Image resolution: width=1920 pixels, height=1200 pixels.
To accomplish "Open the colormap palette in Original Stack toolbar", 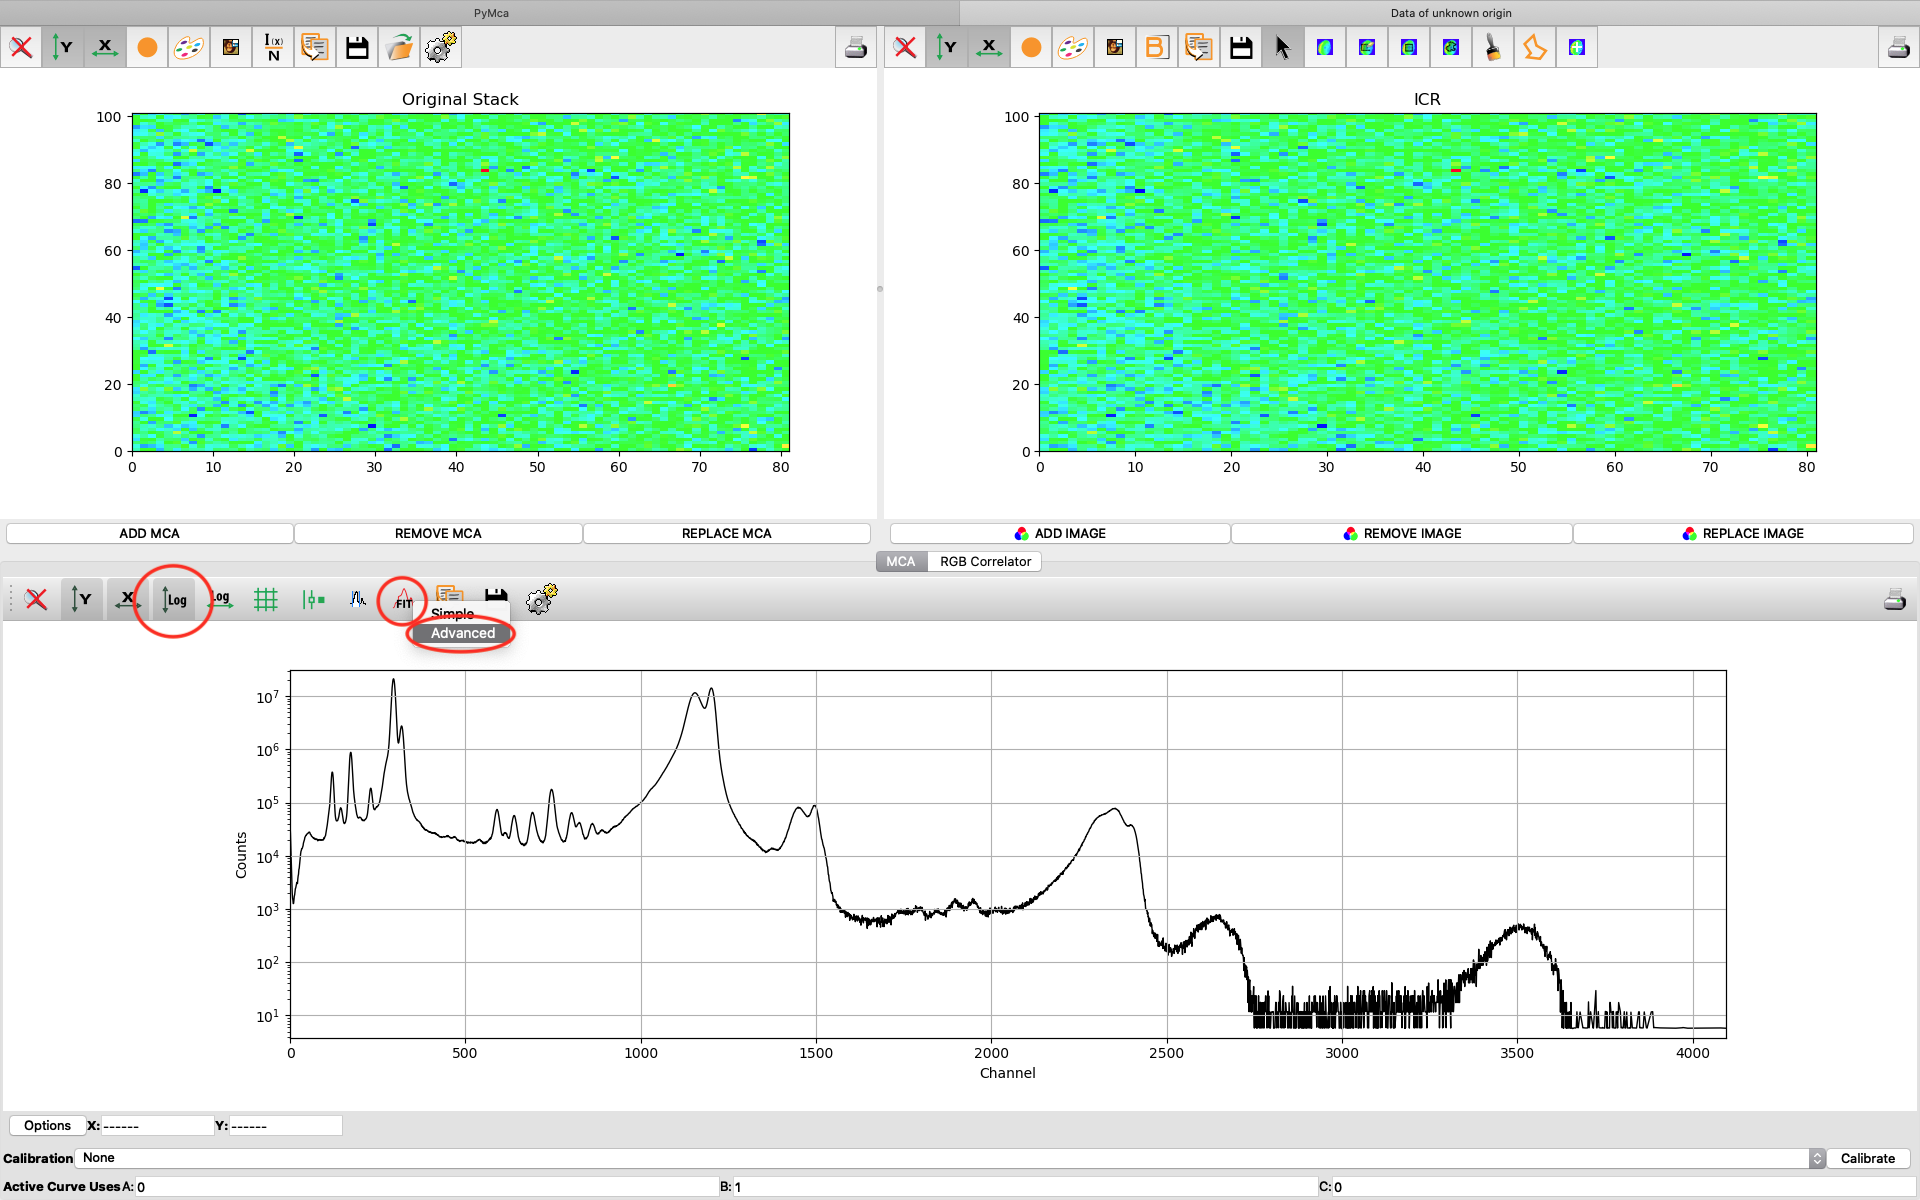I will pos(189,47).
